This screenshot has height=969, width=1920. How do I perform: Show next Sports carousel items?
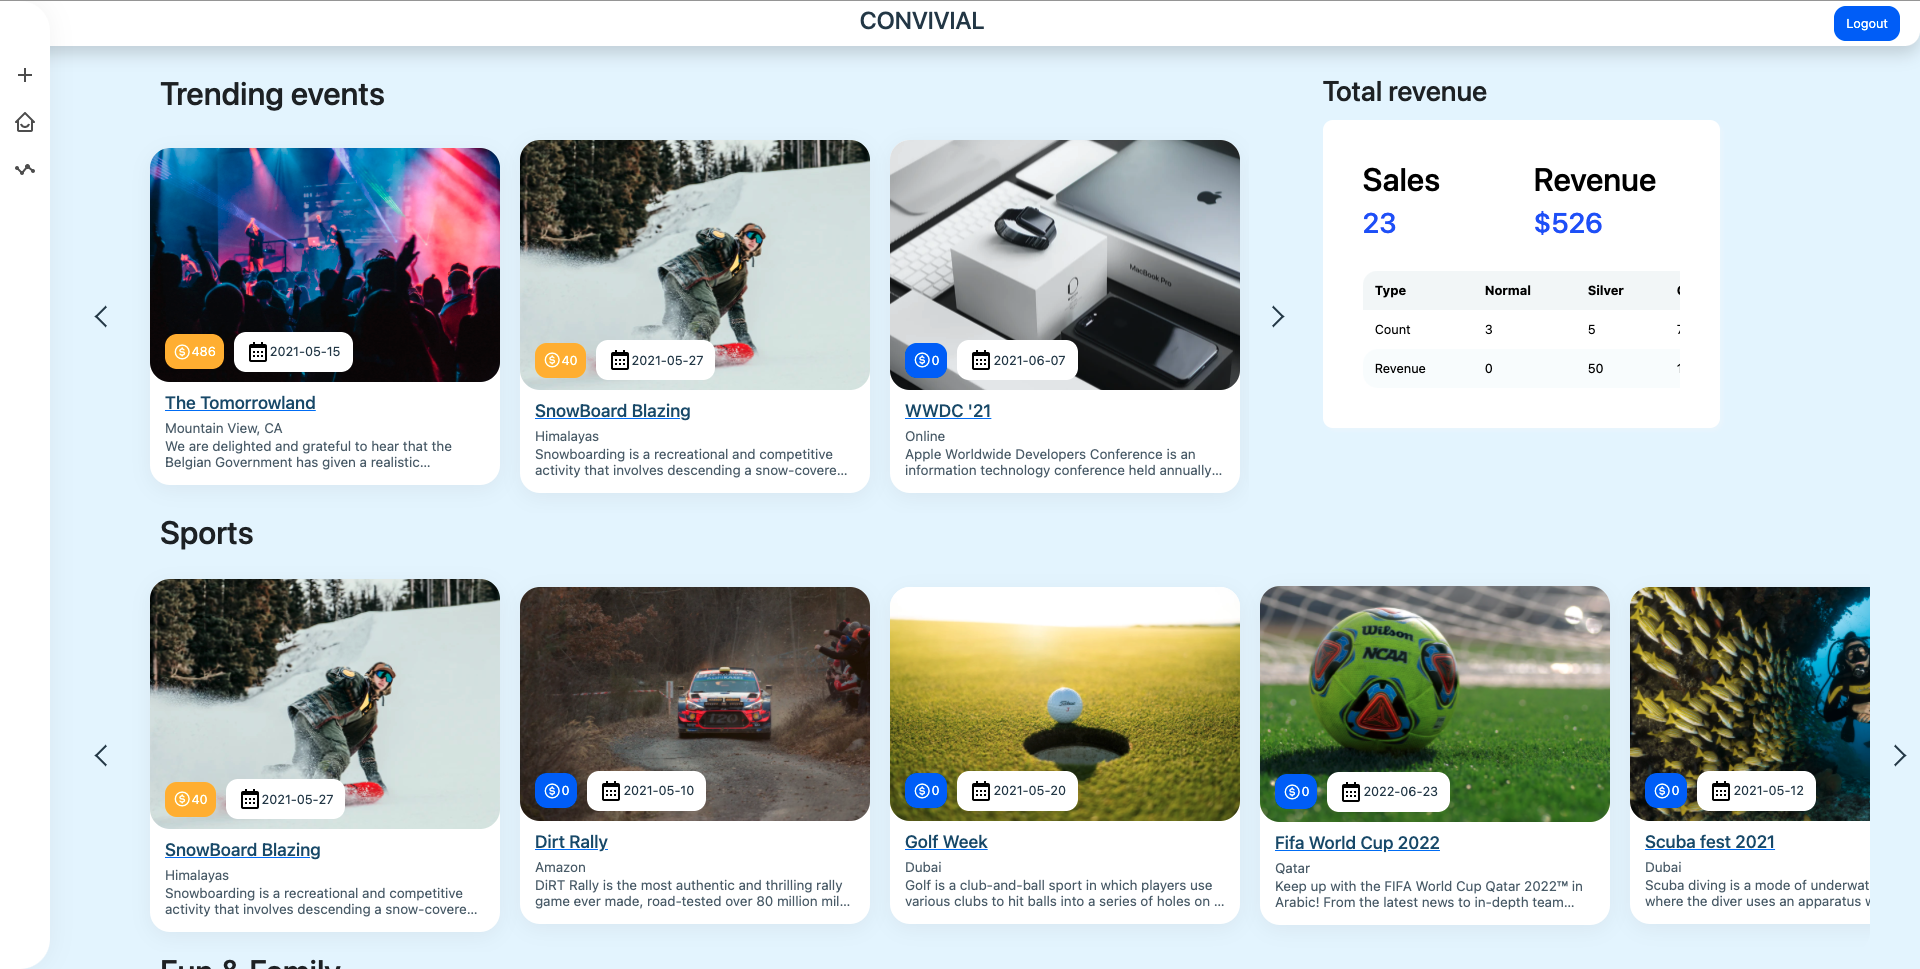(x=1899, y=755)
